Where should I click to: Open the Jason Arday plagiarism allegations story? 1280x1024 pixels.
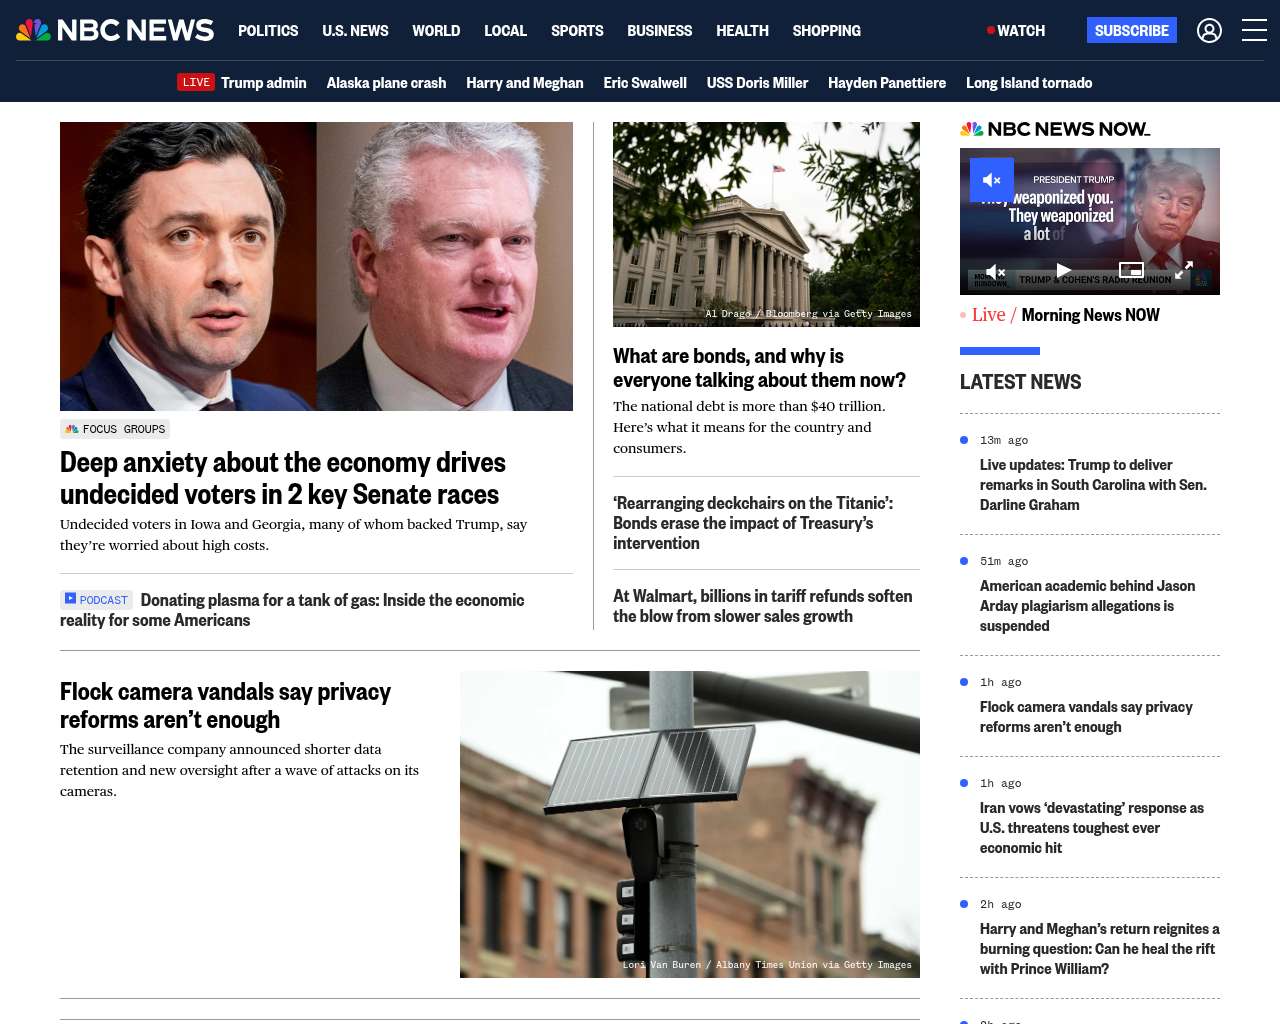(1087, 606)
